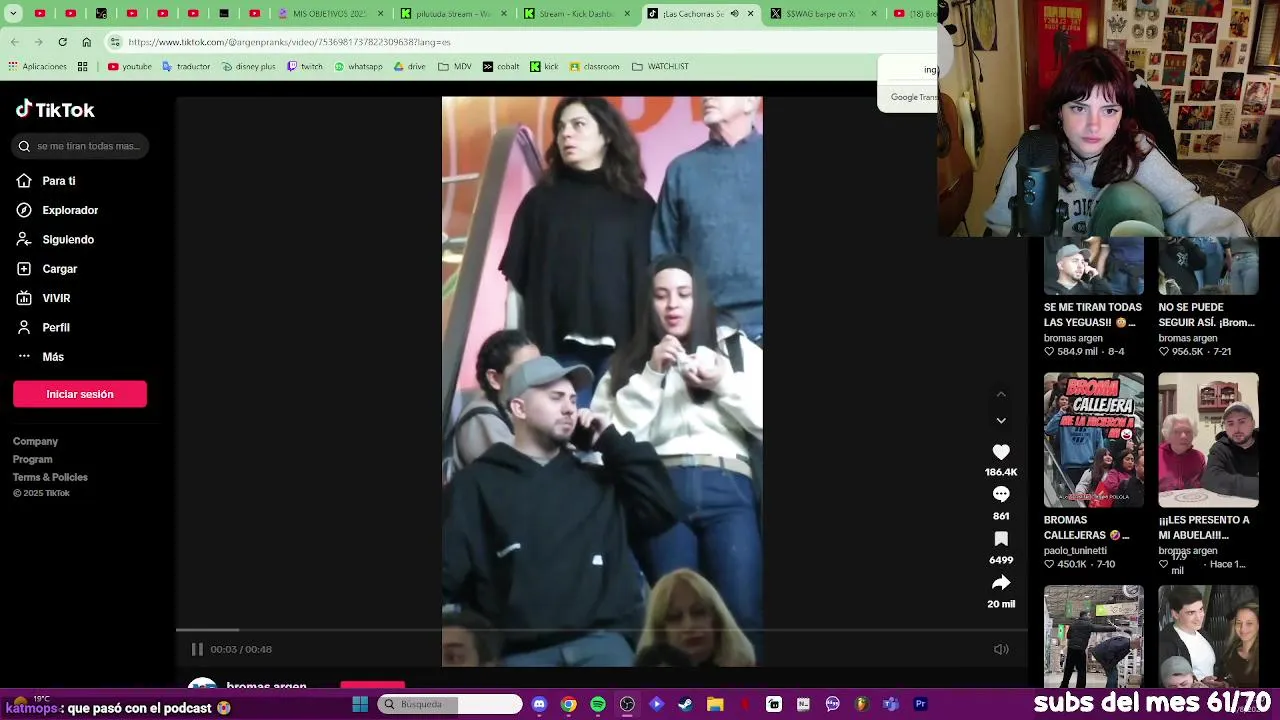Click paolo_tuninetti author name

coord(1075,551)
